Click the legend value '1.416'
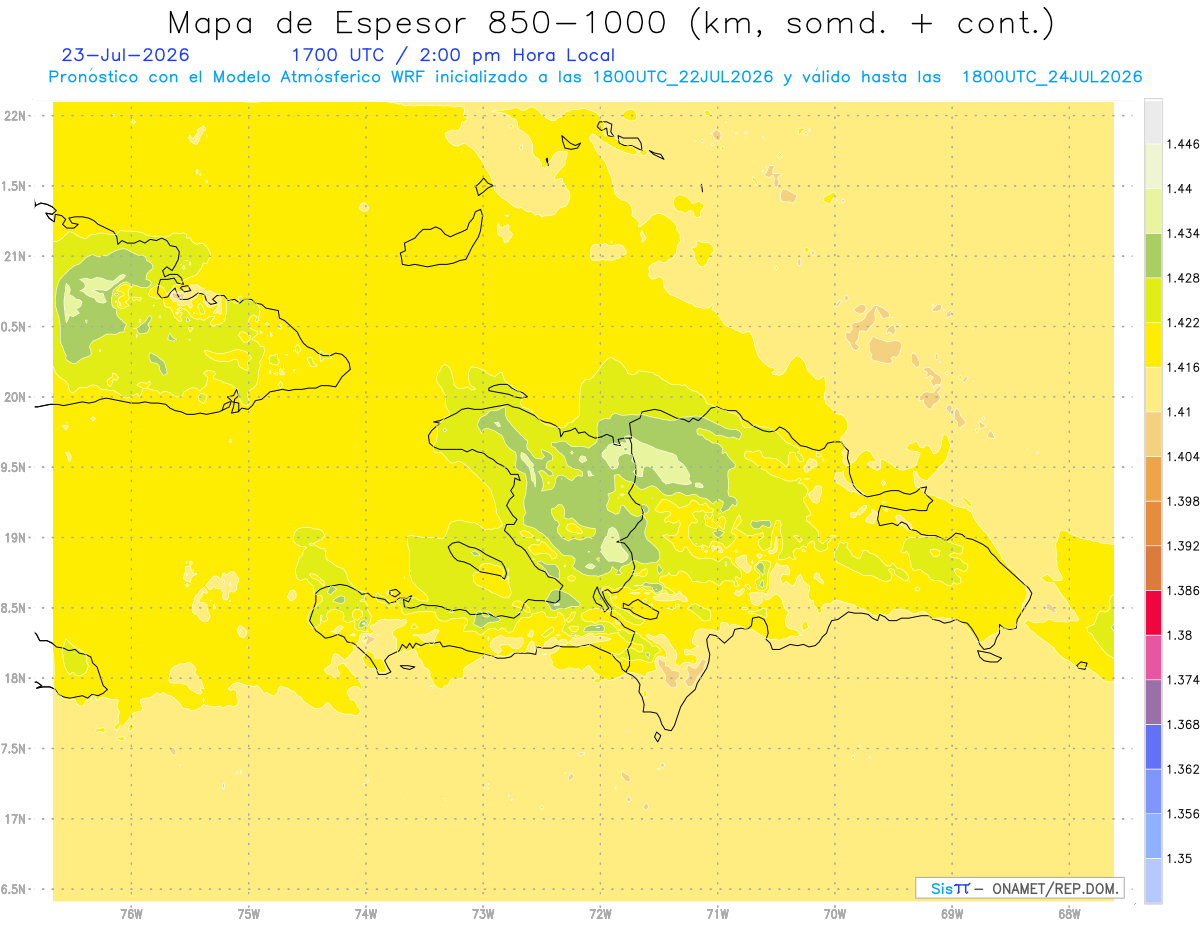Viewport: 1200px width, 927px height. pos(1183,367)
